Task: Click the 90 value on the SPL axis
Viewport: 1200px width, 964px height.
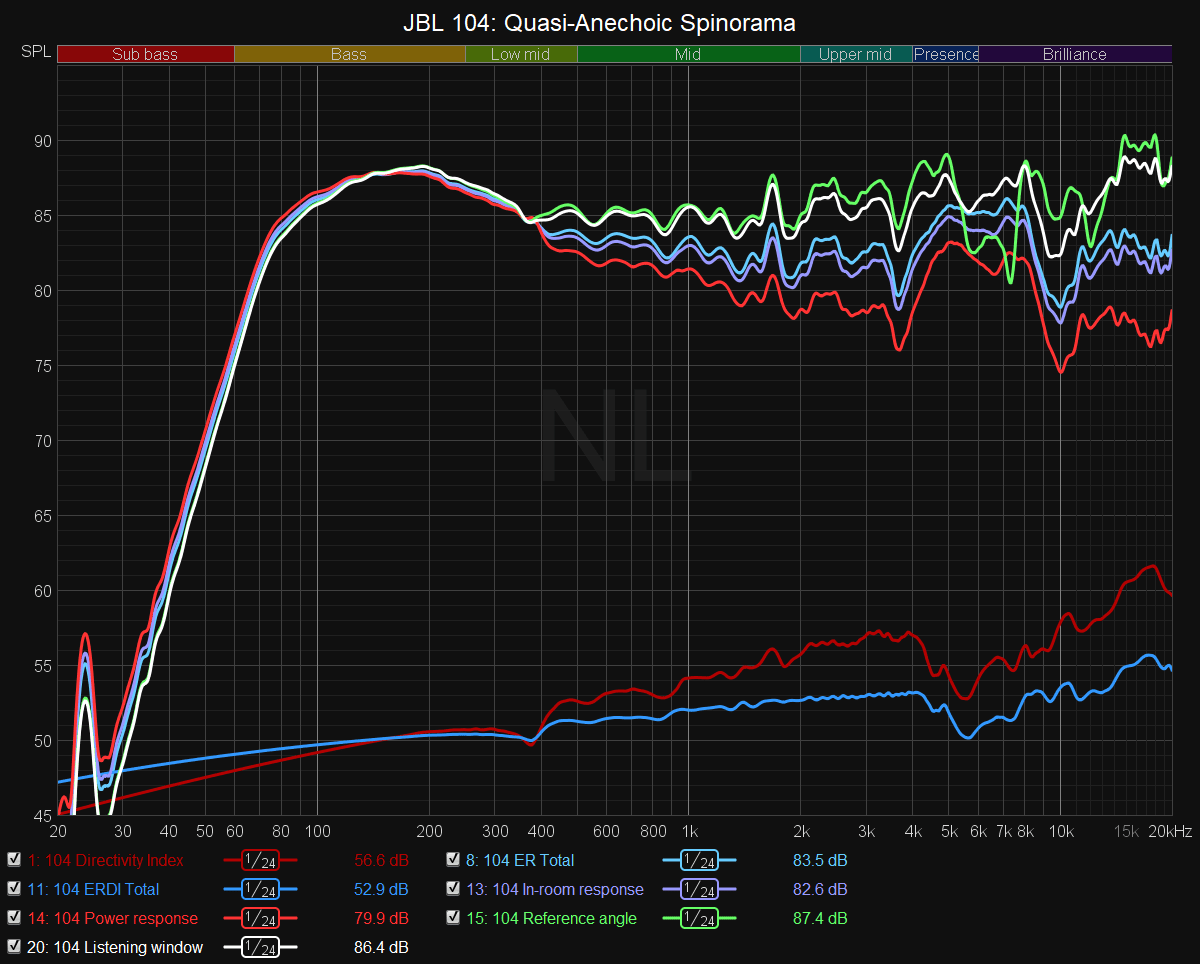Action: pos(42,140)
